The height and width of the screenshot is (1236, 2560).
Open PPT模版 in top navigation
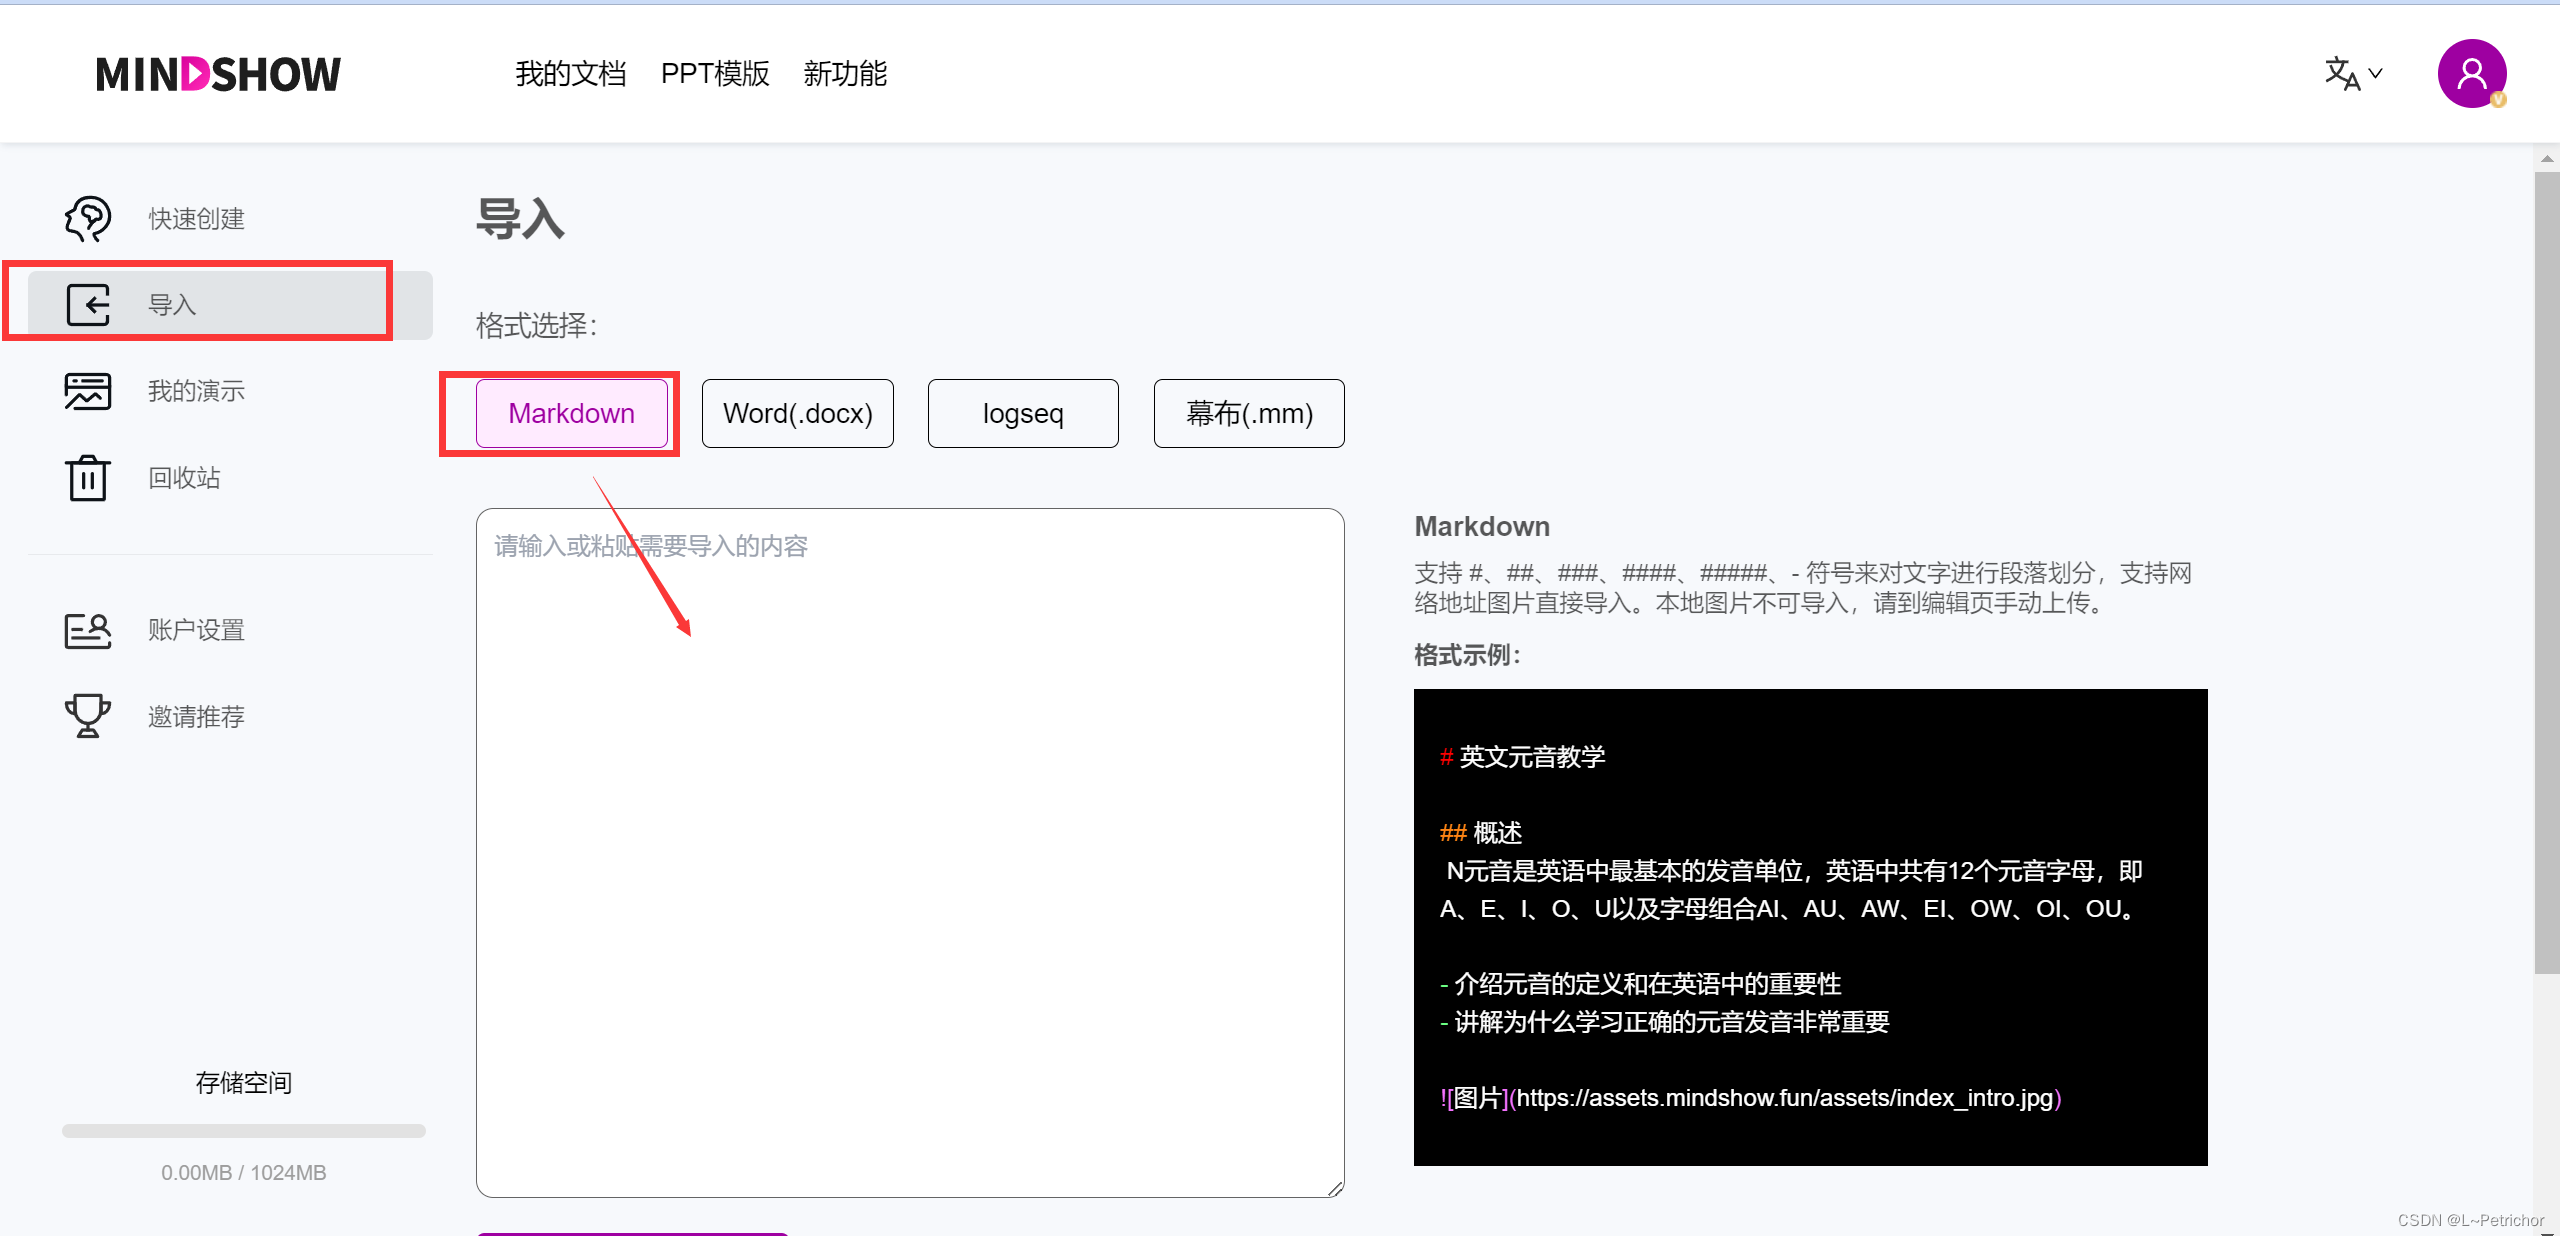[715, 74]
